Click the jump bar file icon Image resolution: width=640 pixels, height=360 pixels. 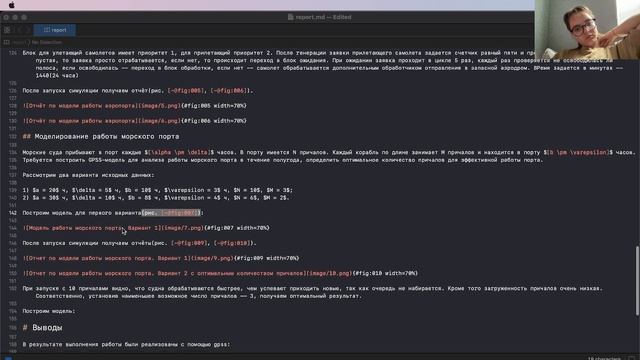6,42
